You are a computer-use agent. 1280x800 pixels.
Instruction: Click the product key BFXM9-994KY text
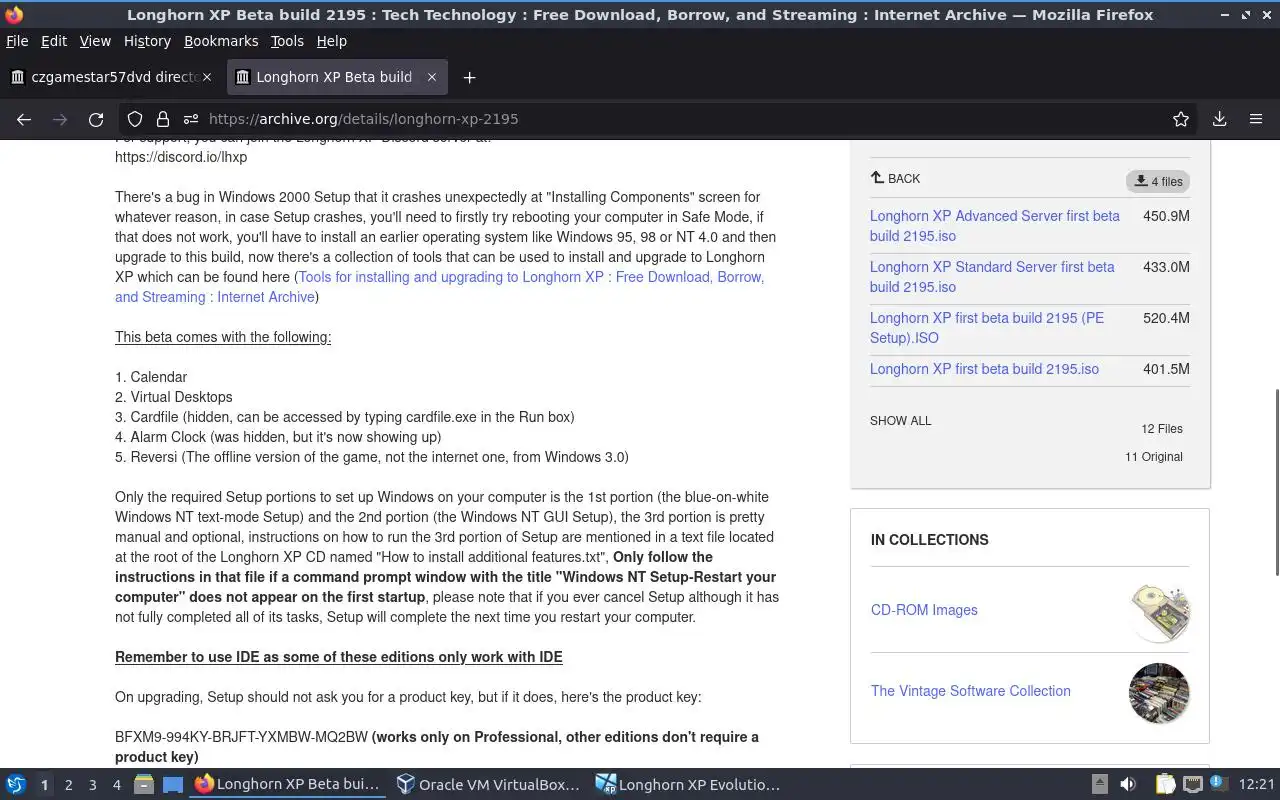241,737
